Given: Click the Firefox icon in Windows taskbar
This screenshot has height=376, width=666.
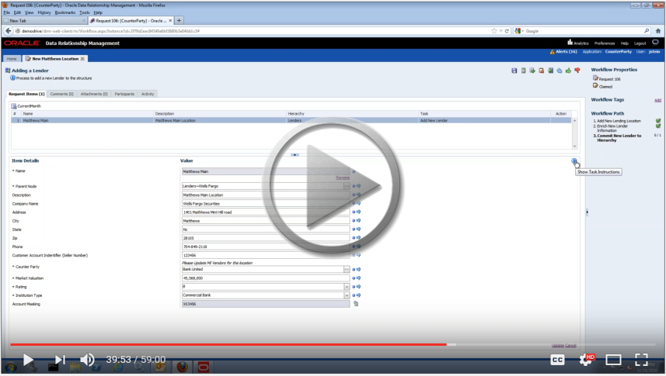Looking at the screenshot, I should (182, 367).
